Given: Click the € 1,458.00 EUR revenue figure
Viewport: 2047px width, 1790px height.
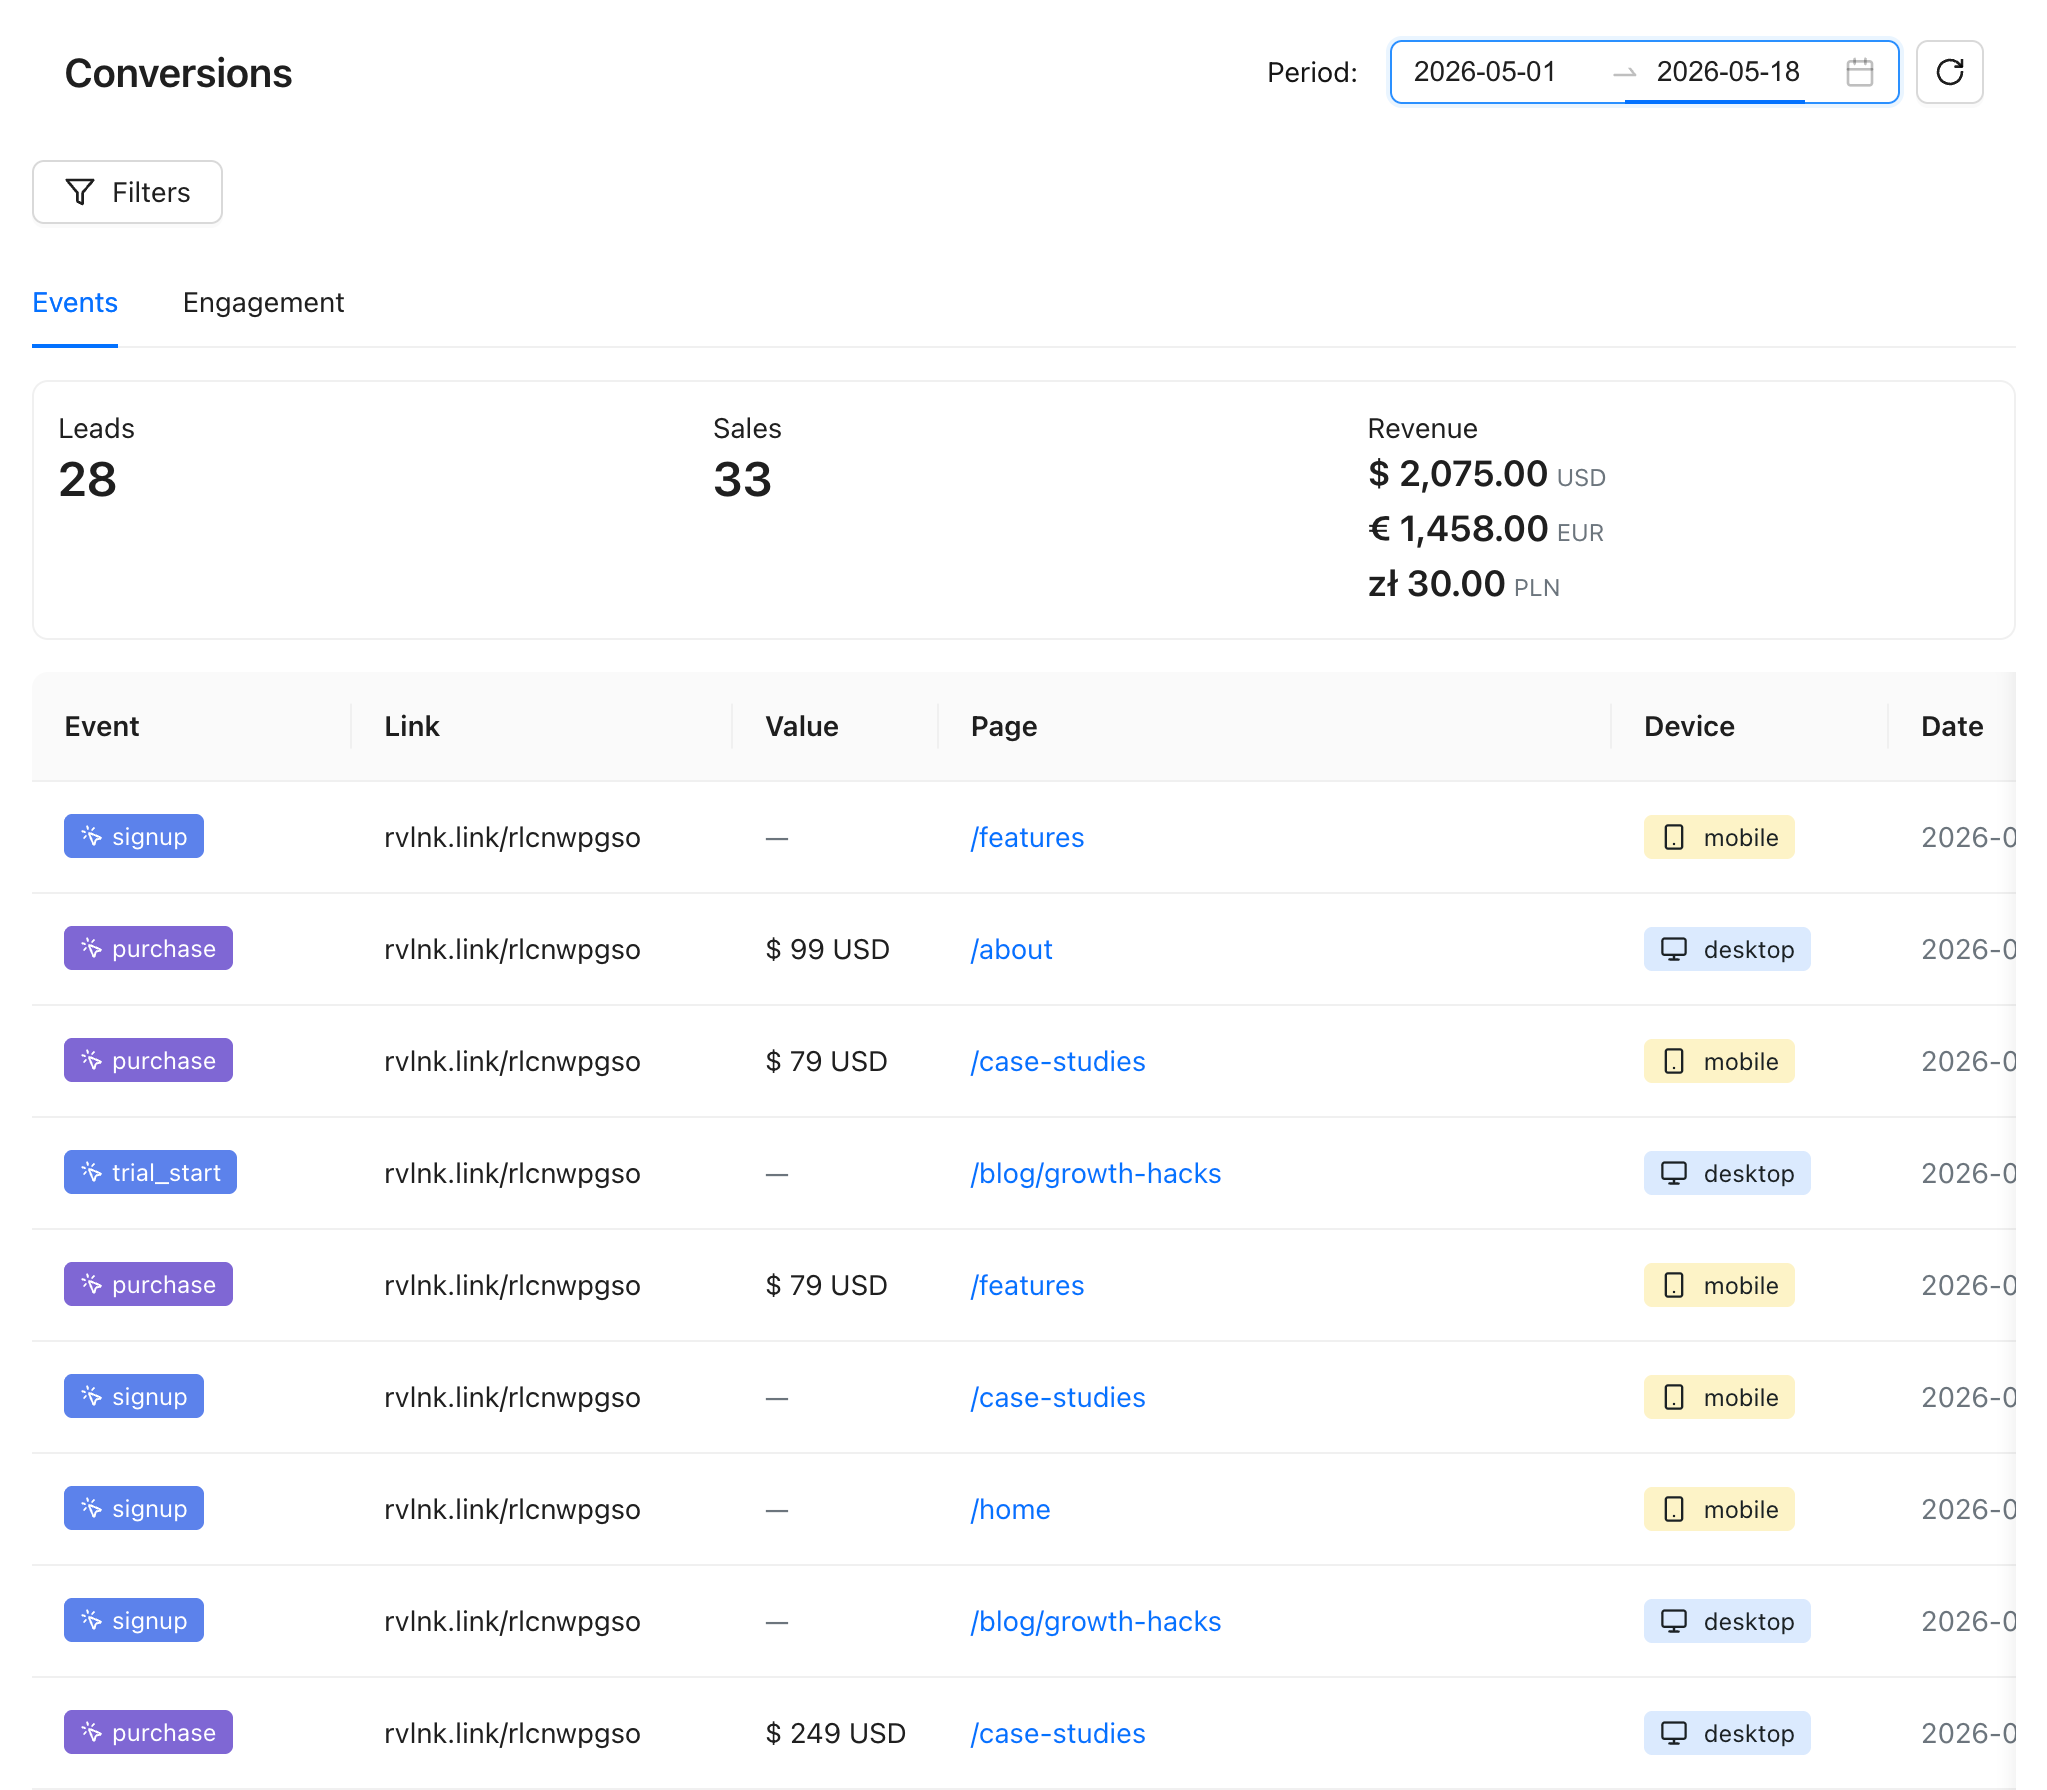Looking at the screenshot, I should tap(1485, 529).
